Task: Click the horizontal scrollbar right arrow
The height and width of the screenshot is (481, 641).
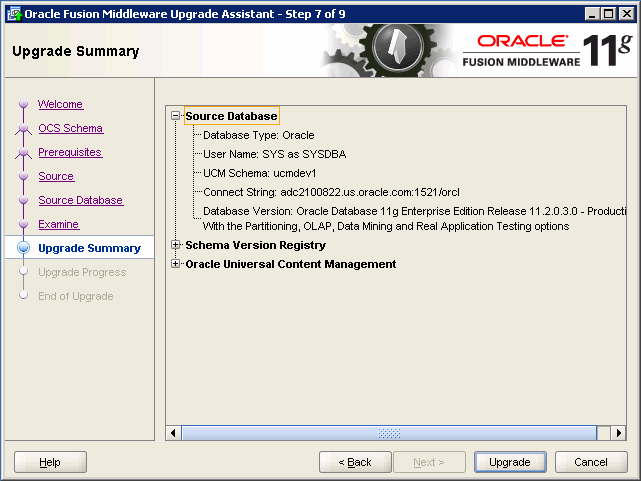Action: [x=619, y=433]
